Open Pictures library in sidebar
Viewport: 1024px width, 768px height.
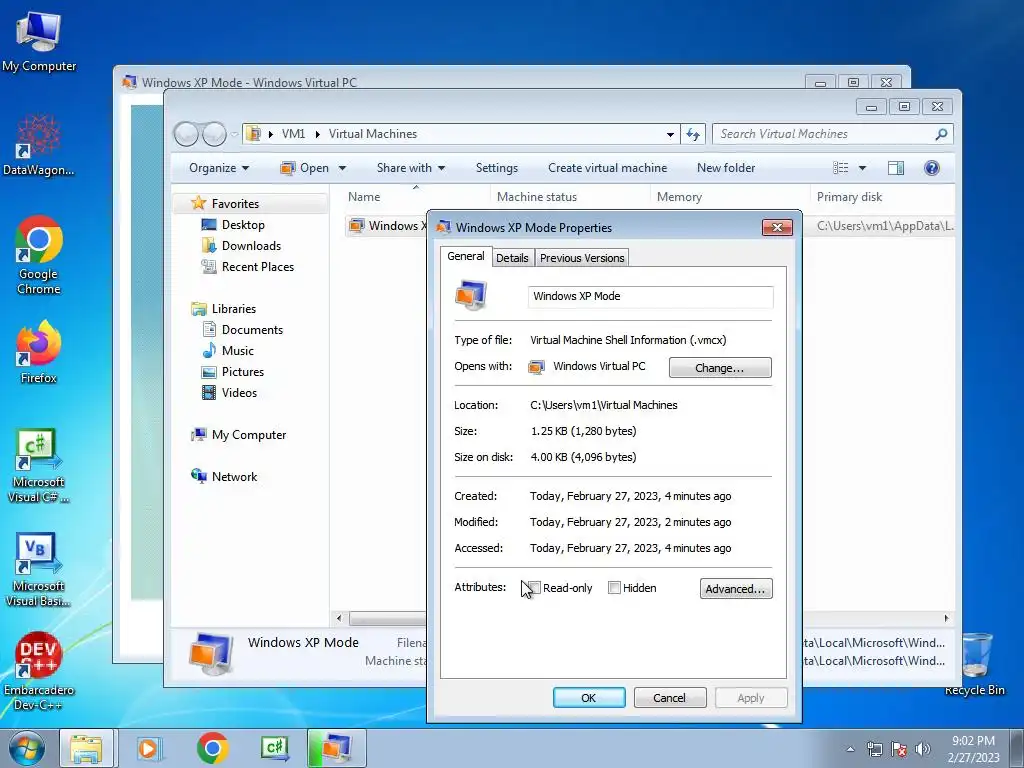tap(242, 372)
